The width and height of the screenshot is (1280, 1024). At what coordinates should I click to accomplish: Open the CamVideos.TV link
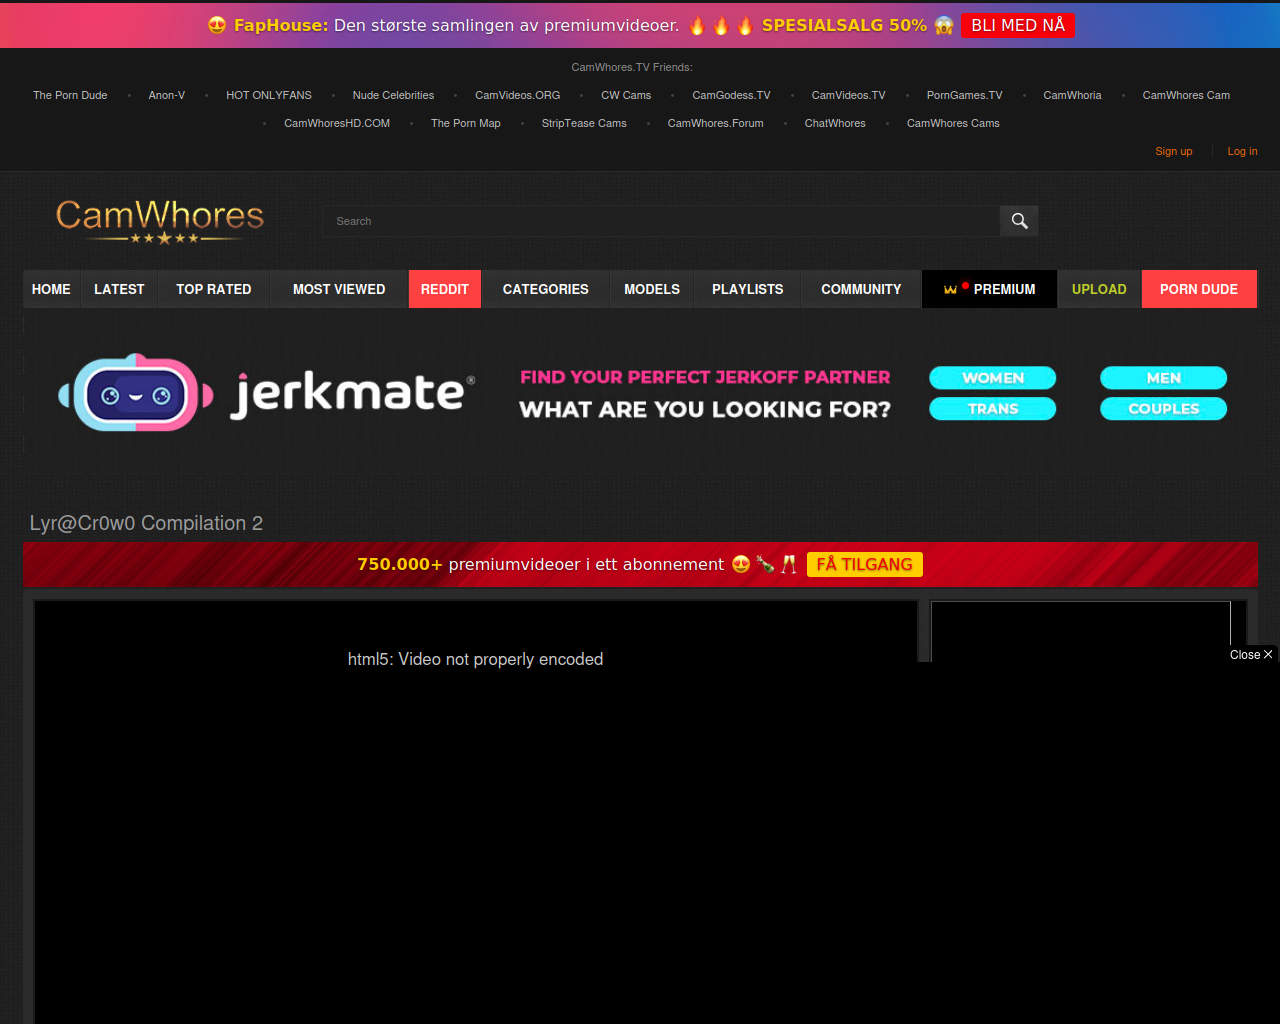(x=849, y=95)
